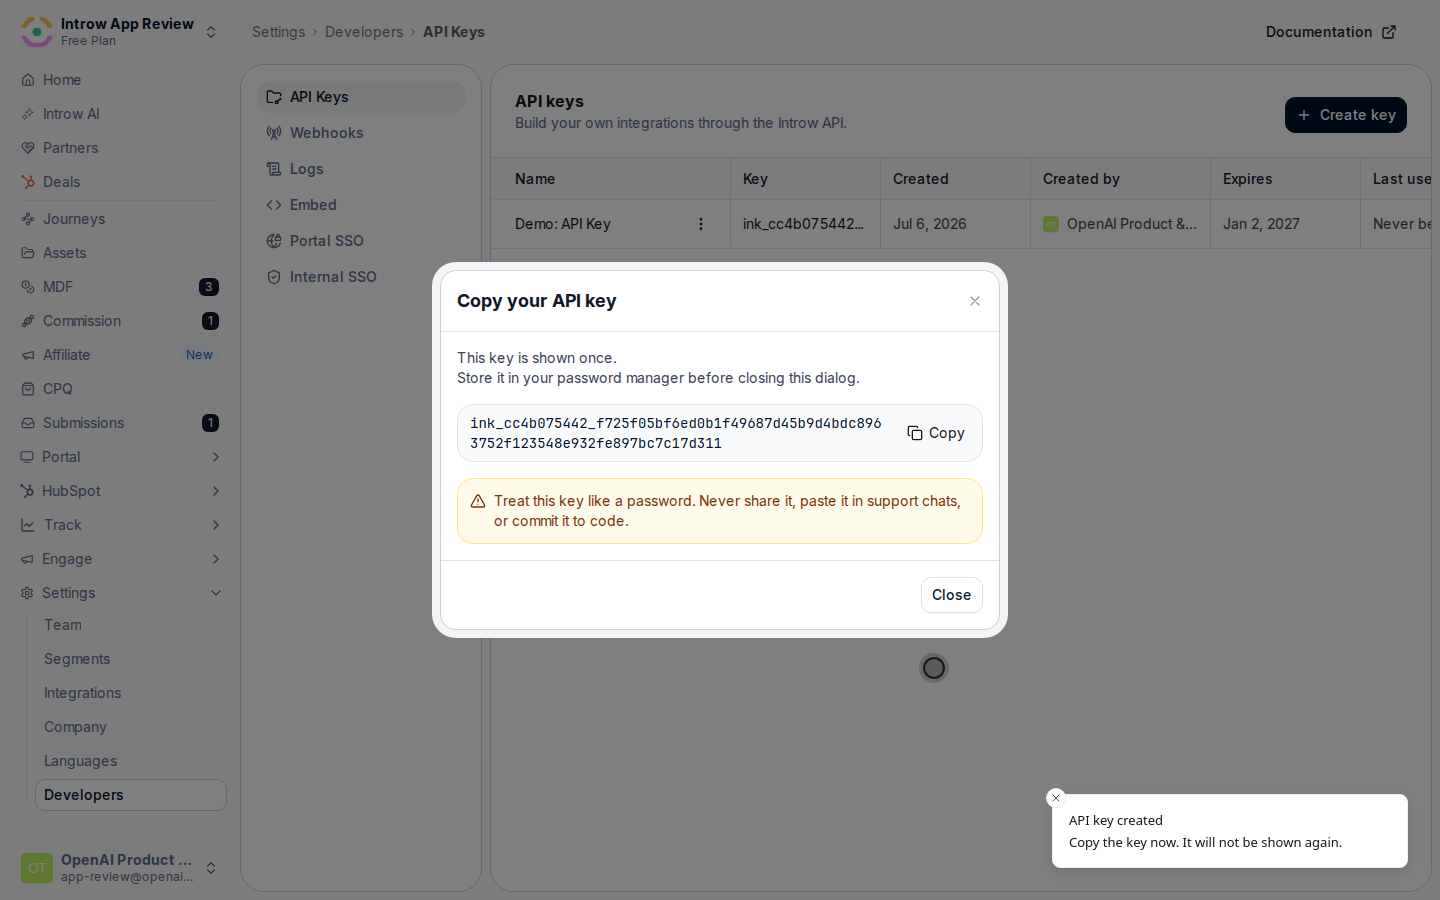The image size is (1440, 900).
Task: Click the Jan 2, 2027 expiry date
Action: coord(1261,224)
